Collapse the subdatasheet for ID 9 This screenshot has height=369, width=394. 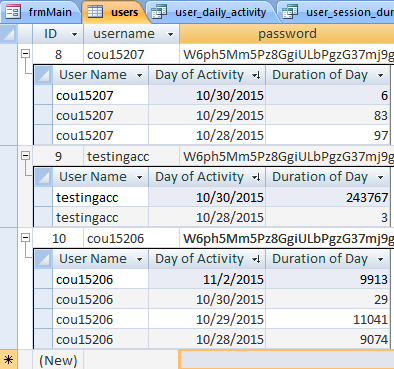(x=25, y=155)
